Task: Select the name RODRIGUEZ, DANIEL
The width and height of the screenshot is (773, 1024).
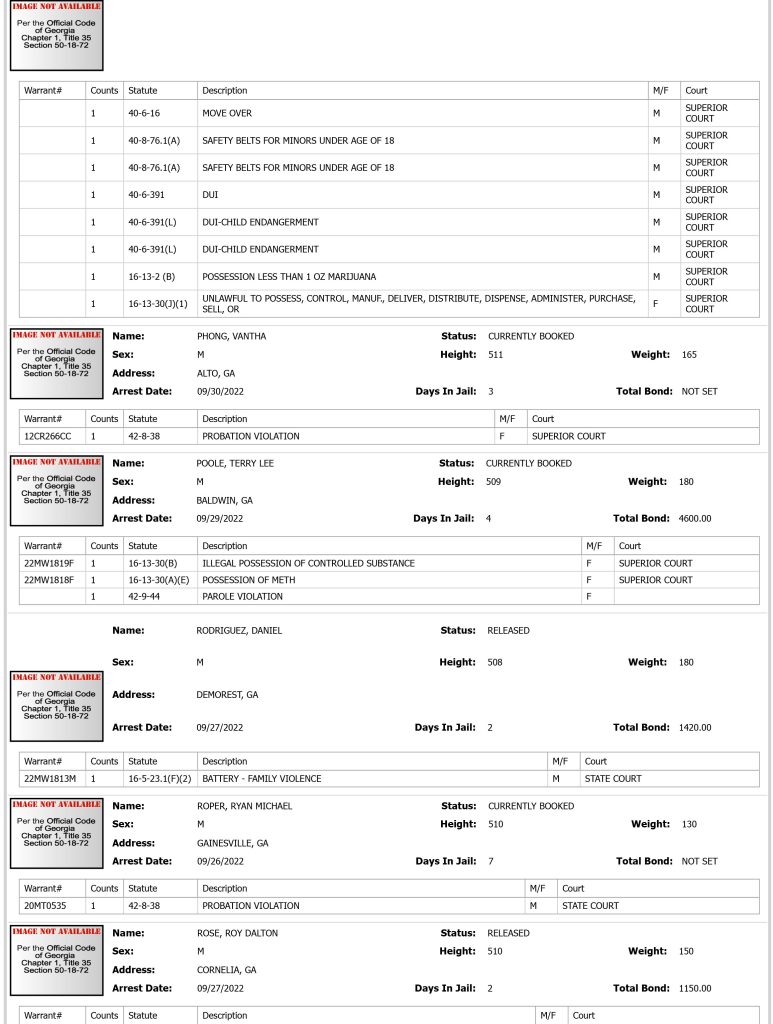Action: pos(239,630)
